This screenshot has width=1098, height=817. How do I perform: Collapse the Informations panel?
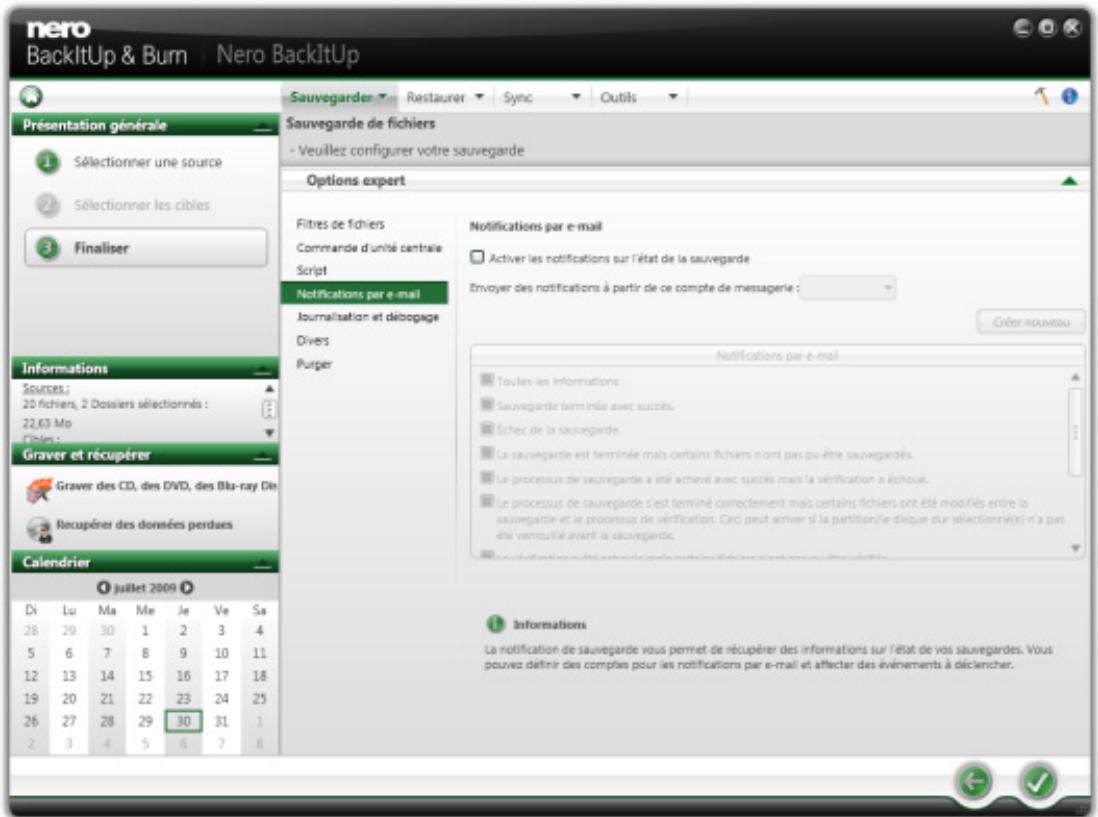coord(263,369)
